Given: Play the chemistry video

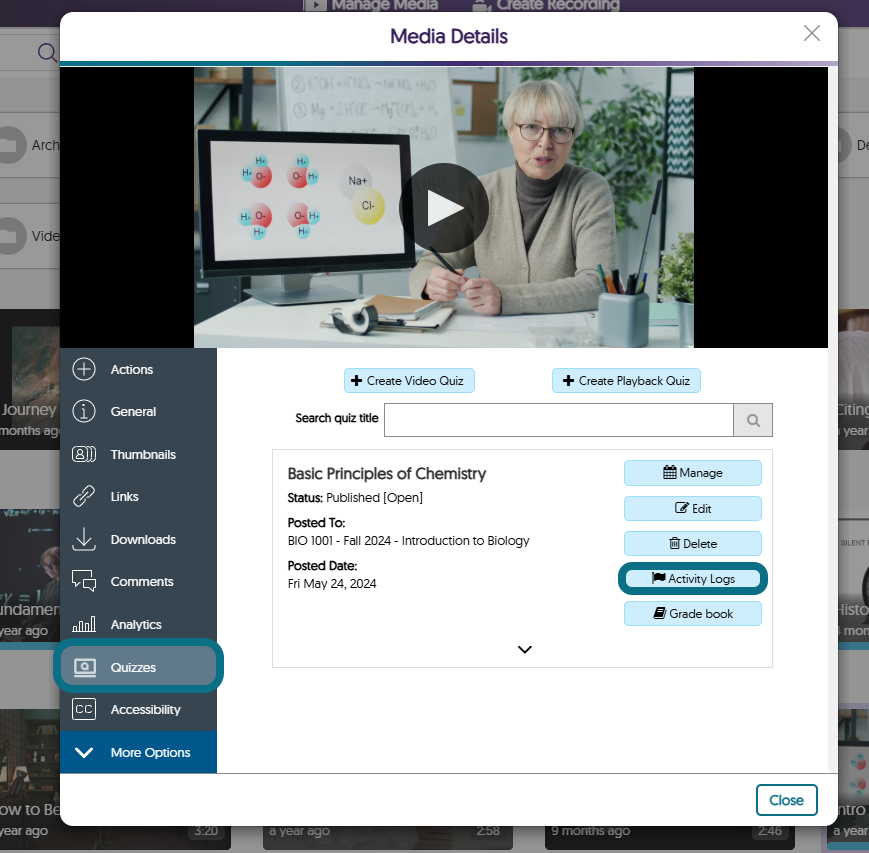Looking at the screenshot, I should click(444, 208).
